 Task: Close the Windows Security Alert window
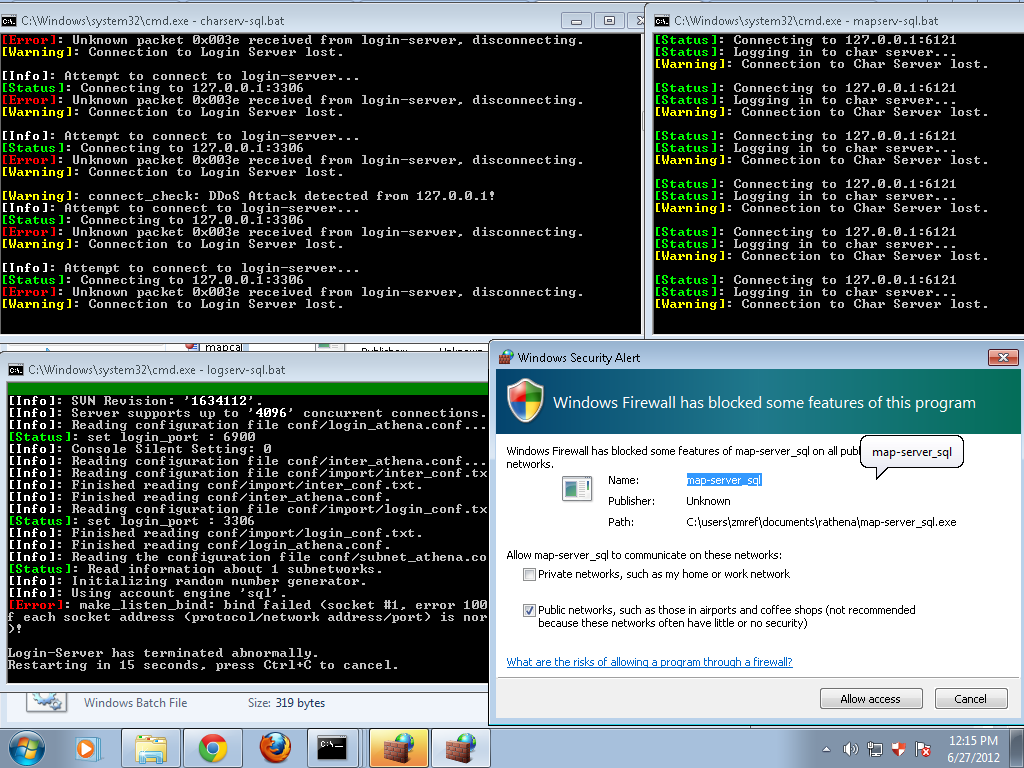click(1003, 357)
